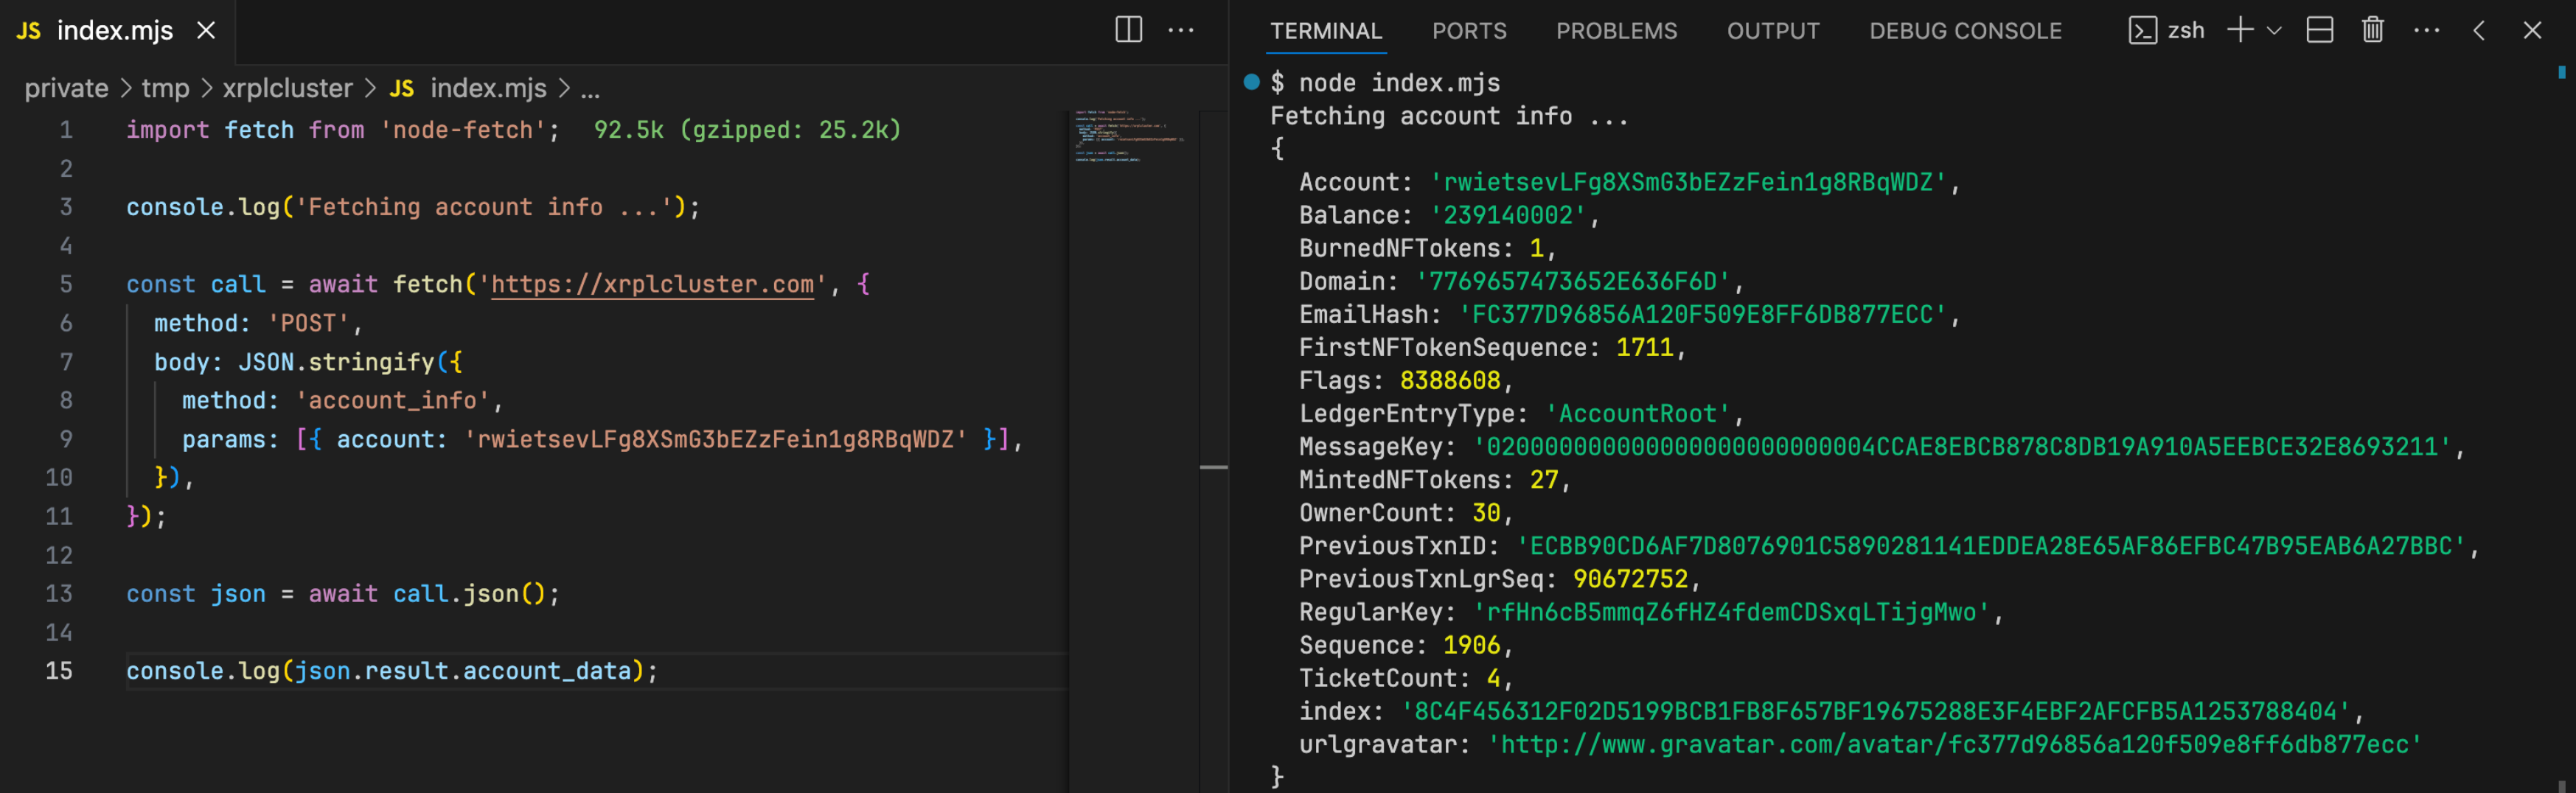Follow the https://xrplcluster.com link in code

[652, 284]
